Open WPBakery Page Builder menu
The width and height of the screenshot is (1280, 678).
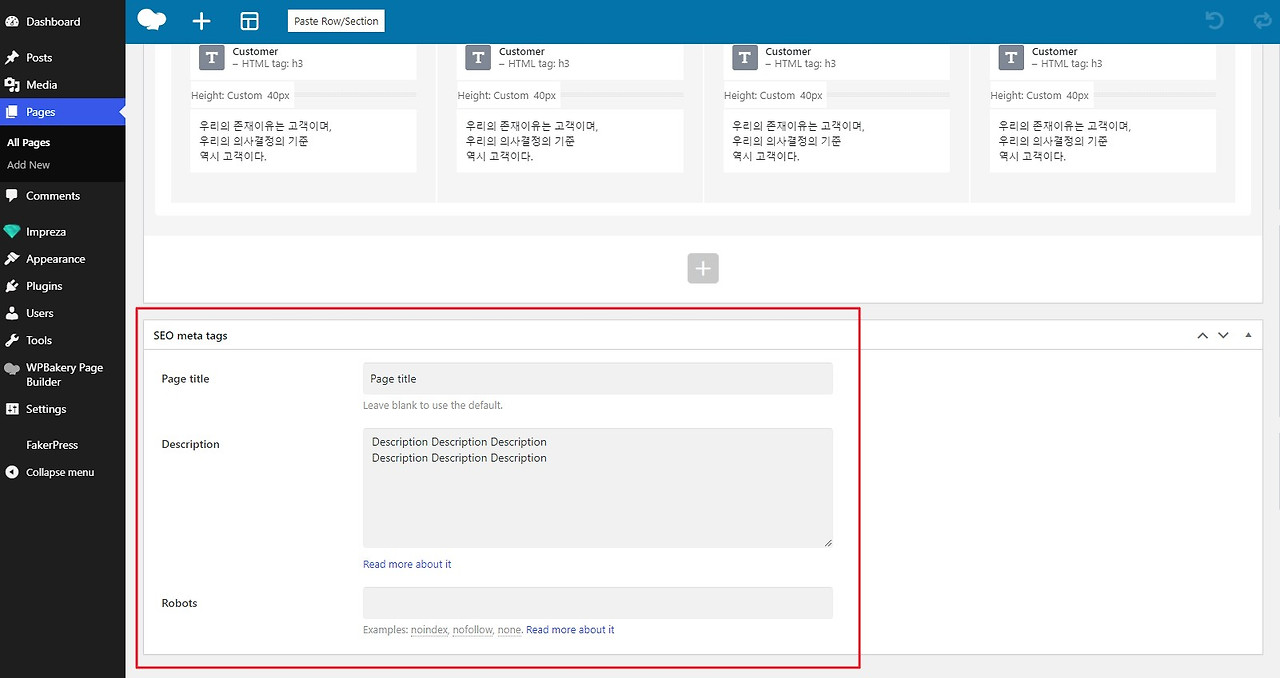(64, 375)
